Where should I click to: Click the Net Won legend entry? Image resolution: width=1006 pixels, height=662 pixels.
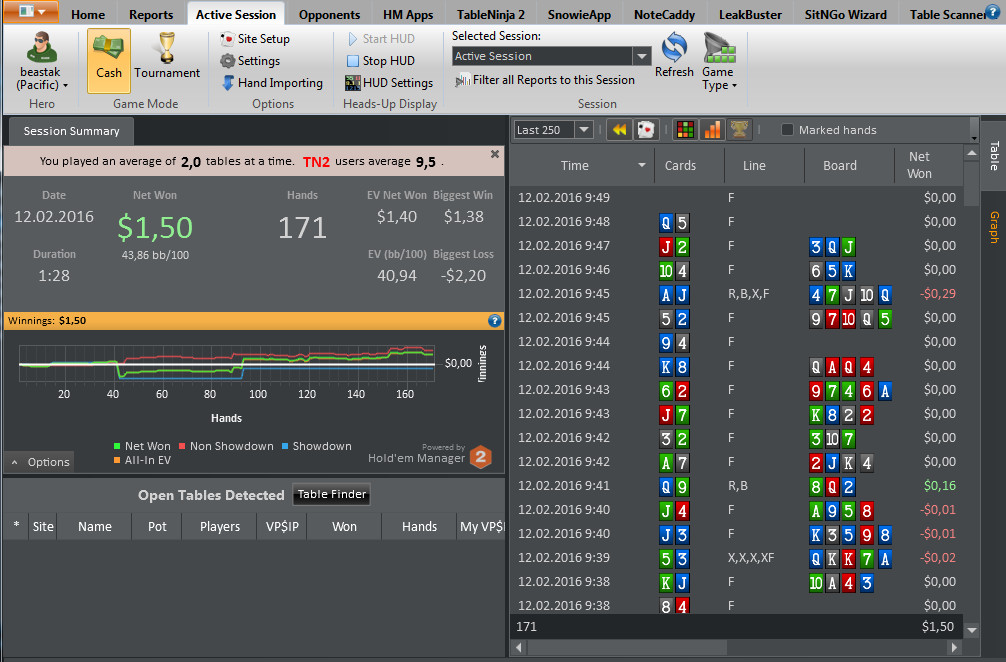point(142,446)
